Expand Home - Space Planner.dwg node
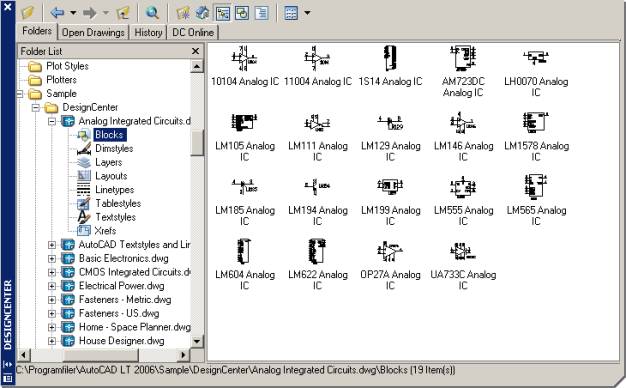Screen dimensions: 626x388 [x=52, y=327]
